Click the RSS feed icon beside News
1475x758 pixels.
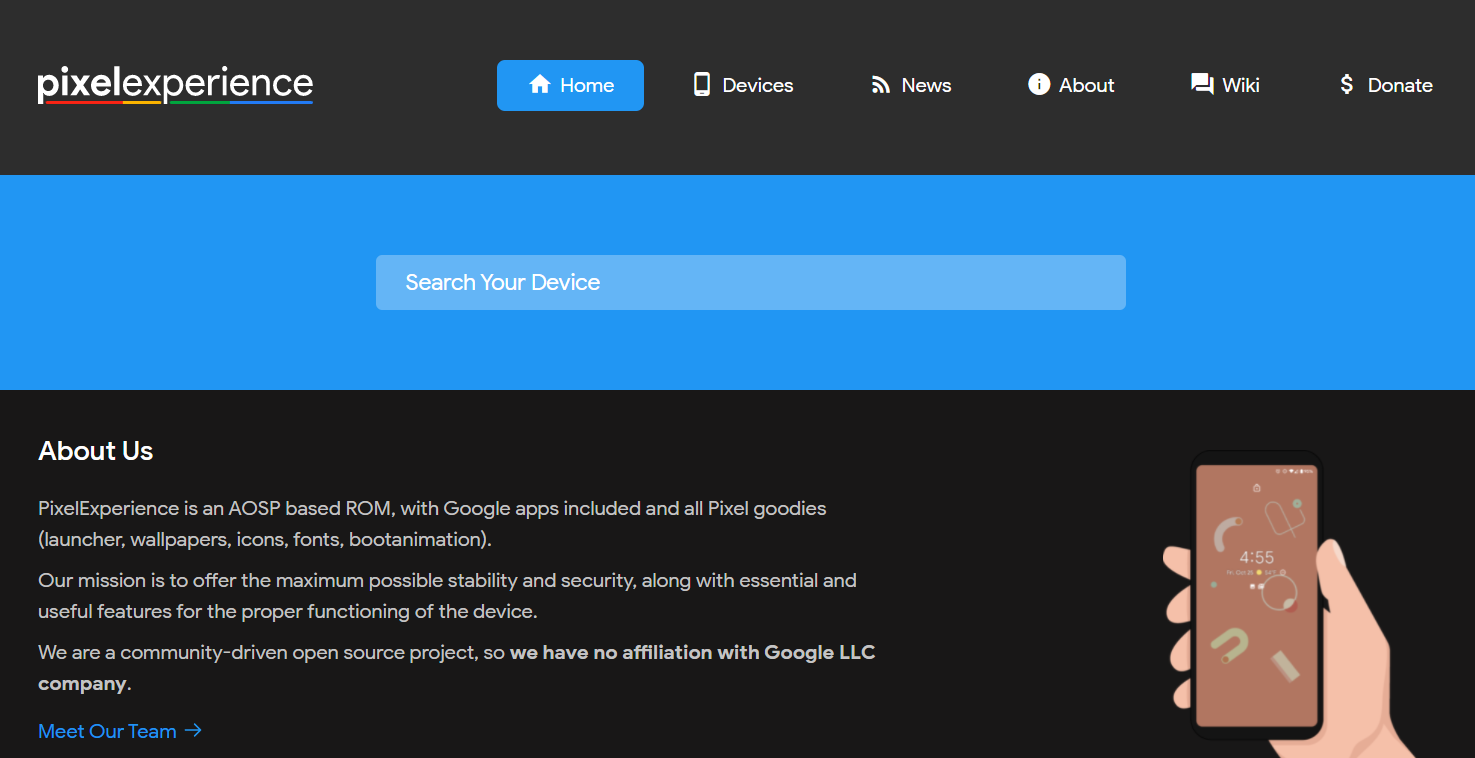pyautogui.click(x=881, y=85)
